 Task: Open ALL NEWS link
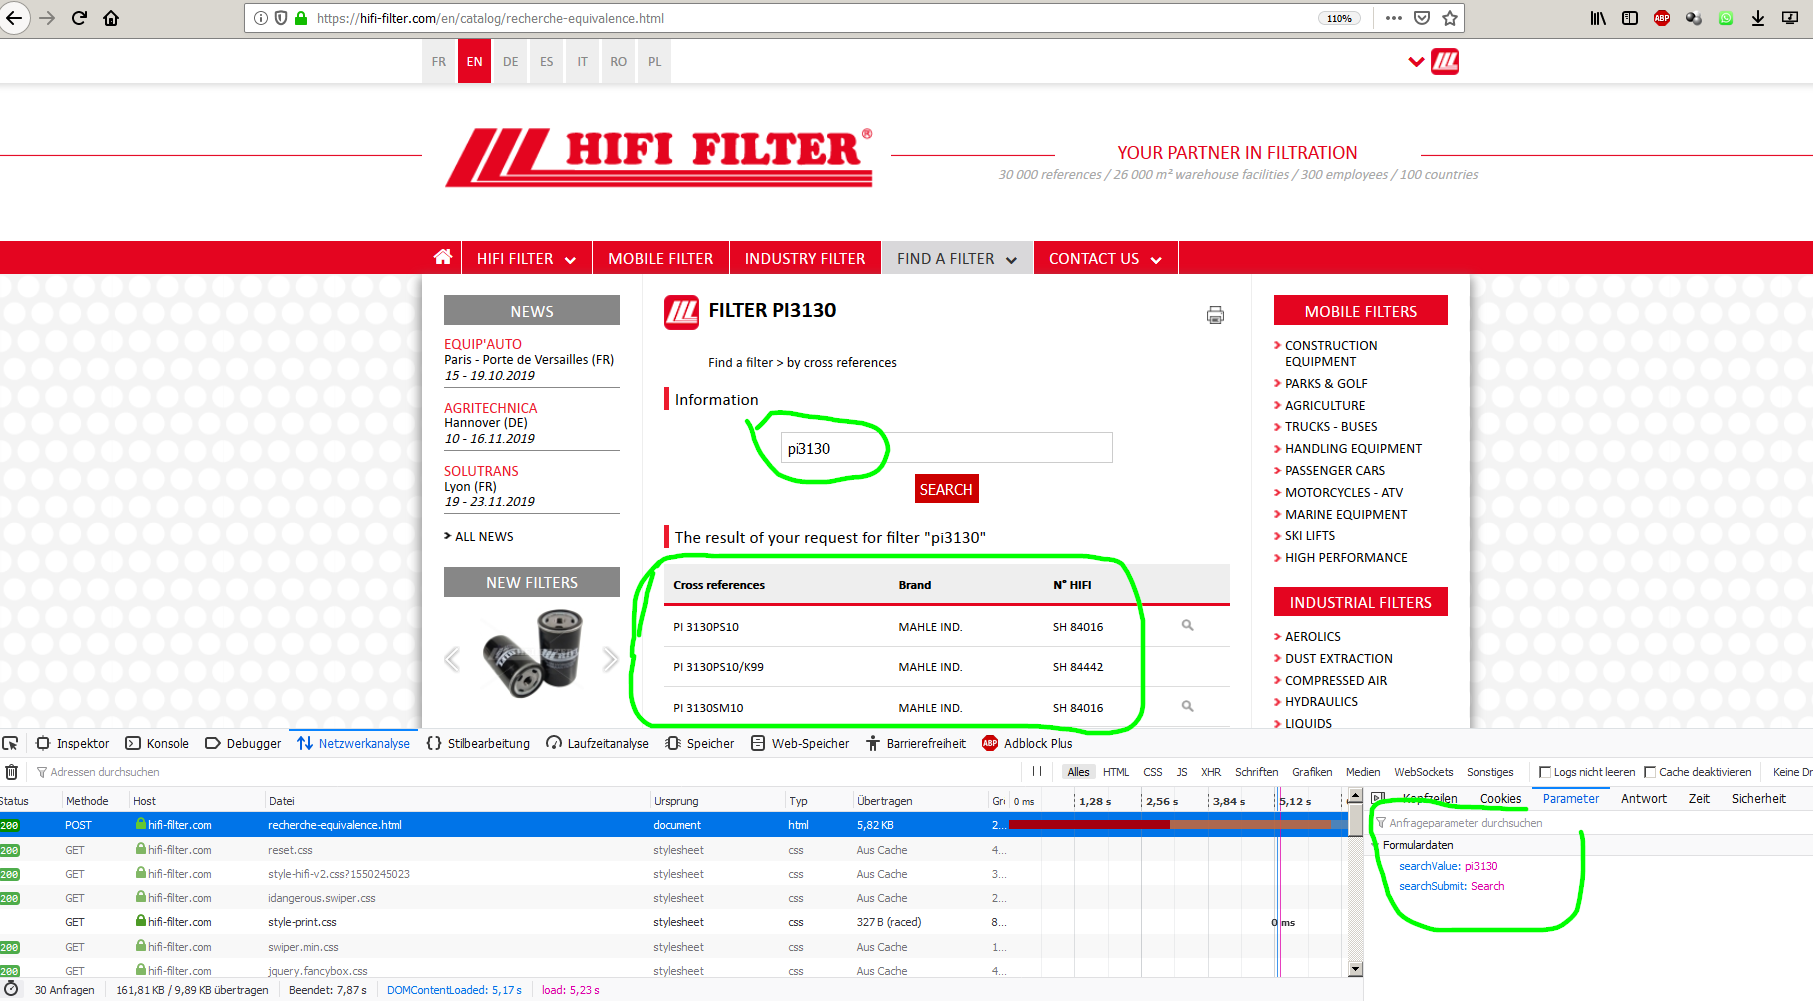pos(484,537)
